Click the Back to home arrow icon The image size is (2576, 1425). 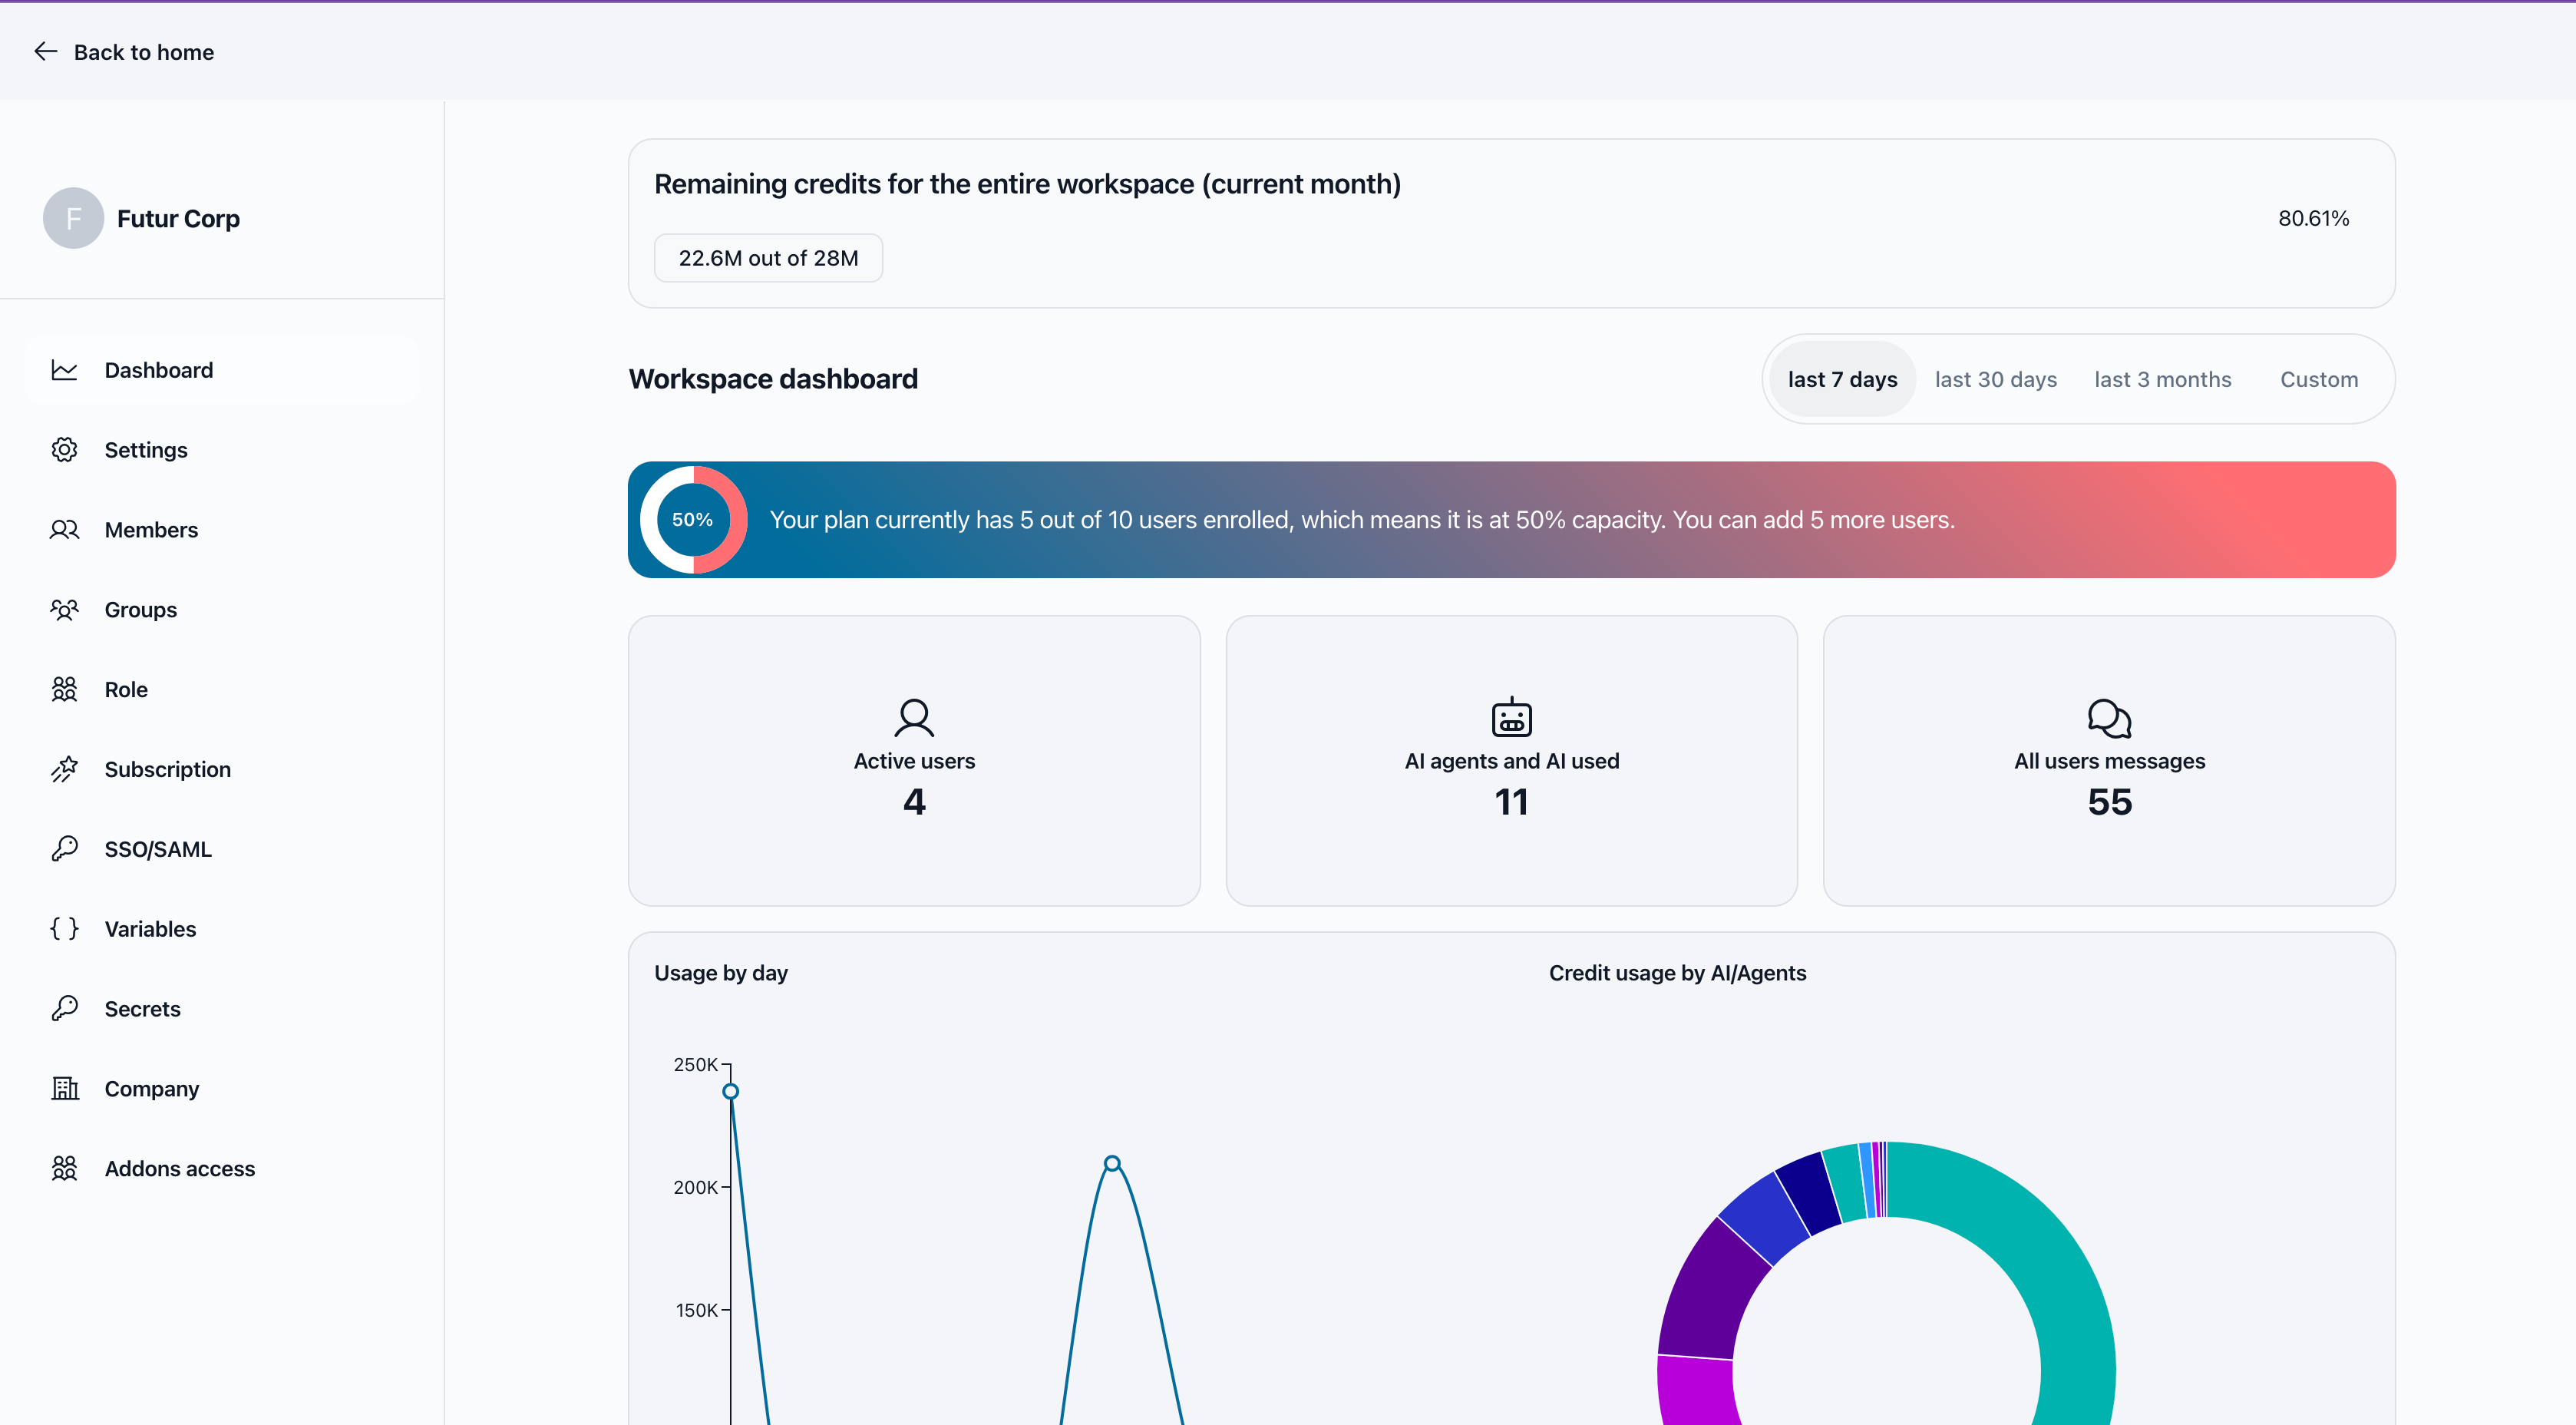[x=45, y=51]
